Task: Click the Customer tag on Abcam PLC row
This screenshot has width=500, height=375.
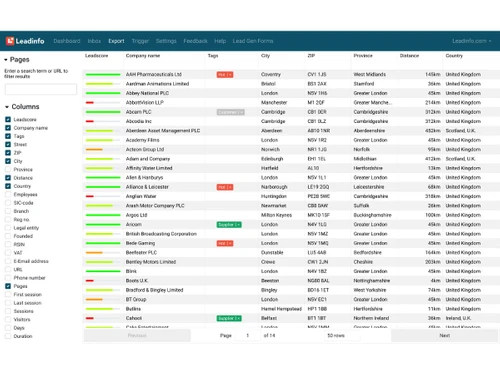Action: pyautogui.click(x=231, y=112)
